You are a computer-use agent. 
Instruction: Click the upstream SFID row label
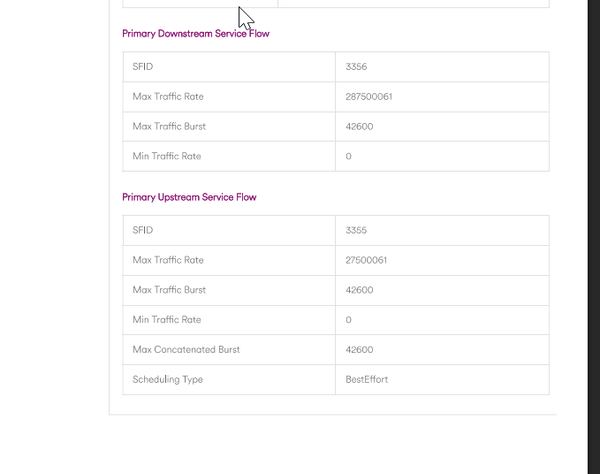click(143, 230)
